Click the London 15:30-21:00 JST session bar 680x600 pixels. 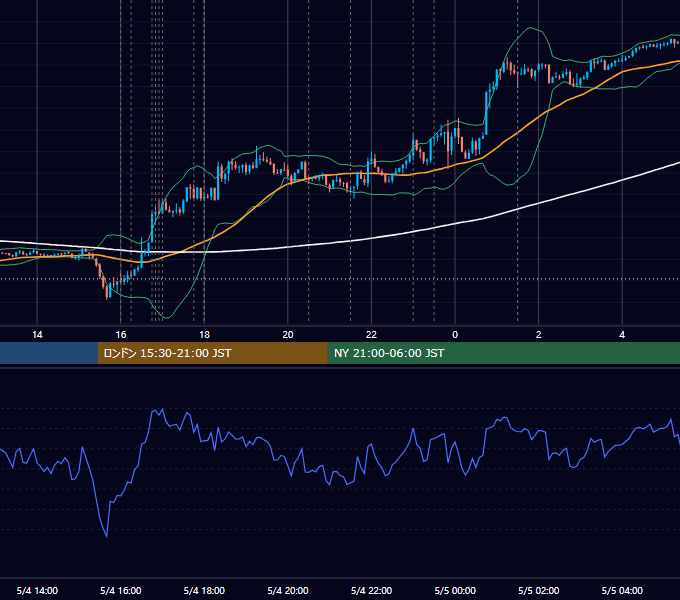pyautogui.click(x=212, y=353)
